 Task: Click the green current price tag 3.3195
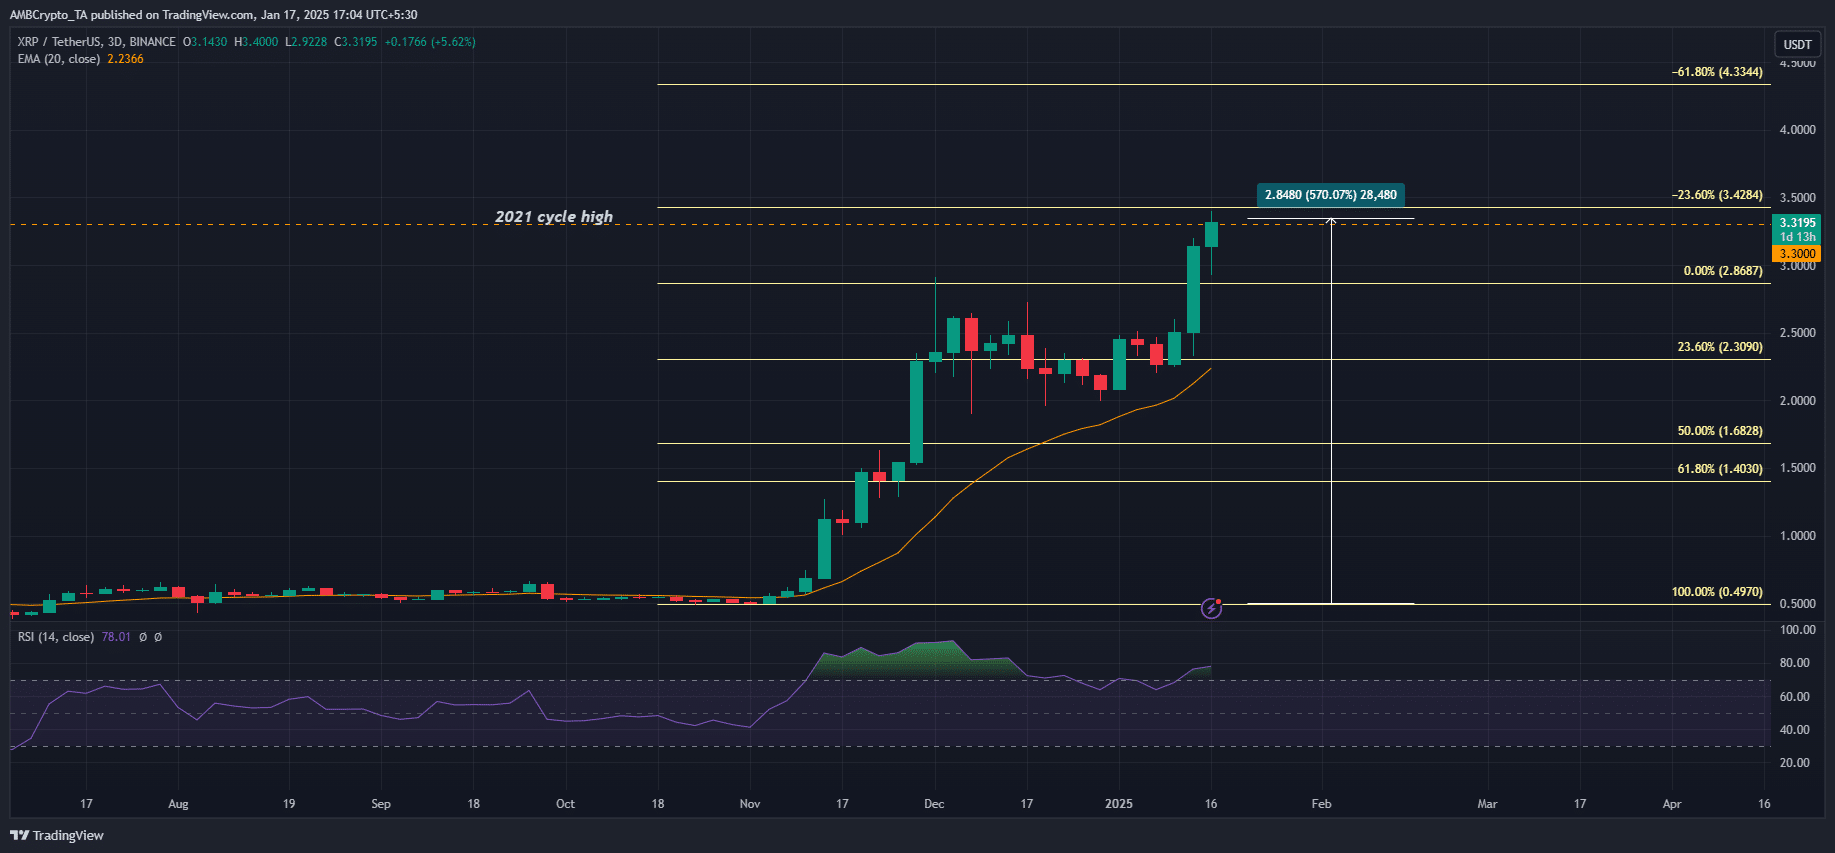(x=1797, y=230)
